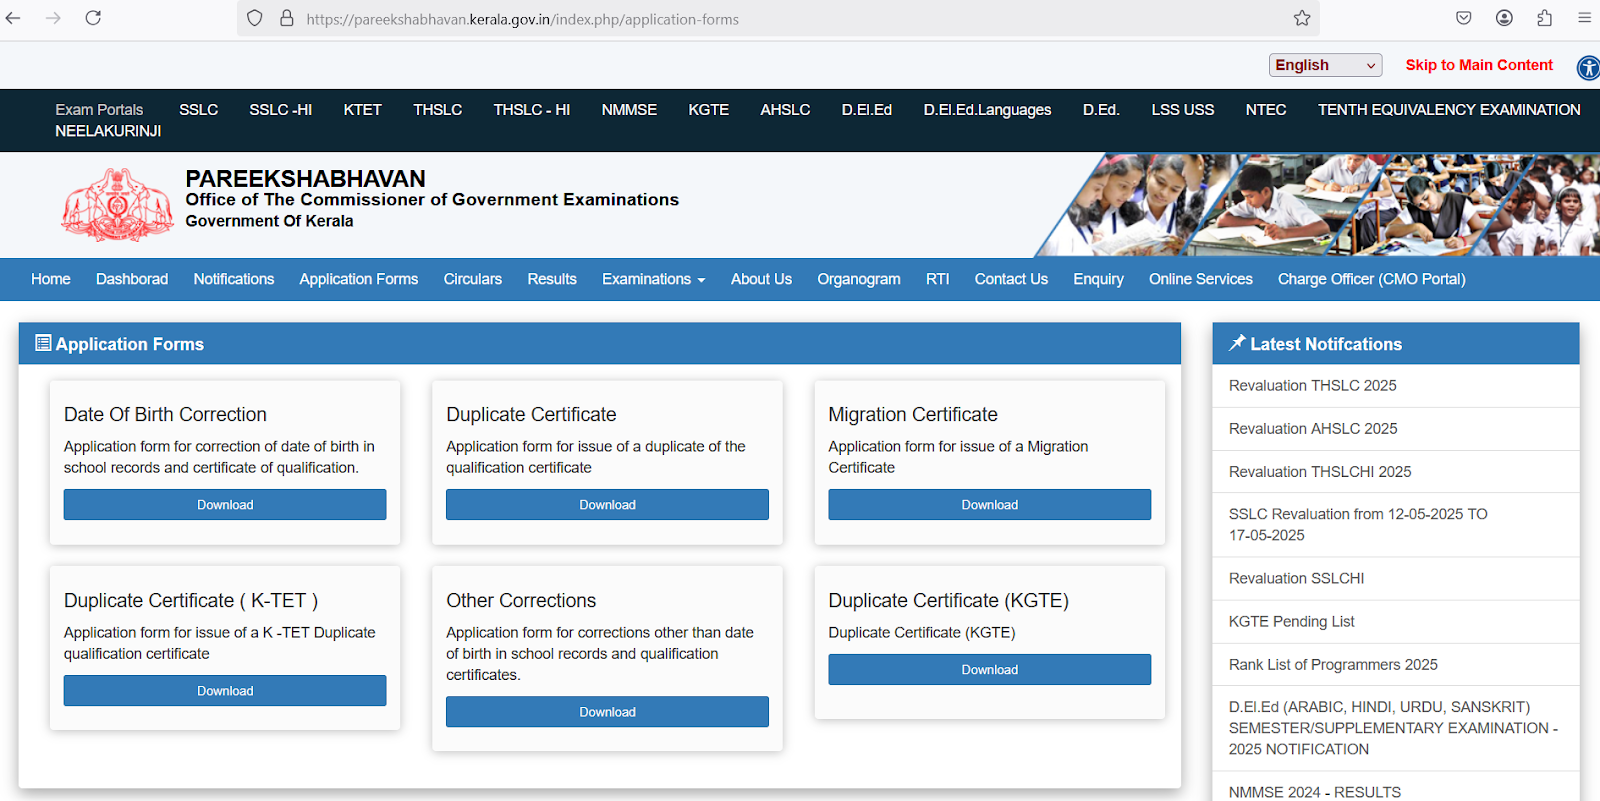
Task: Reload the page with refresh icon
Action: click(x=93, y=18)
